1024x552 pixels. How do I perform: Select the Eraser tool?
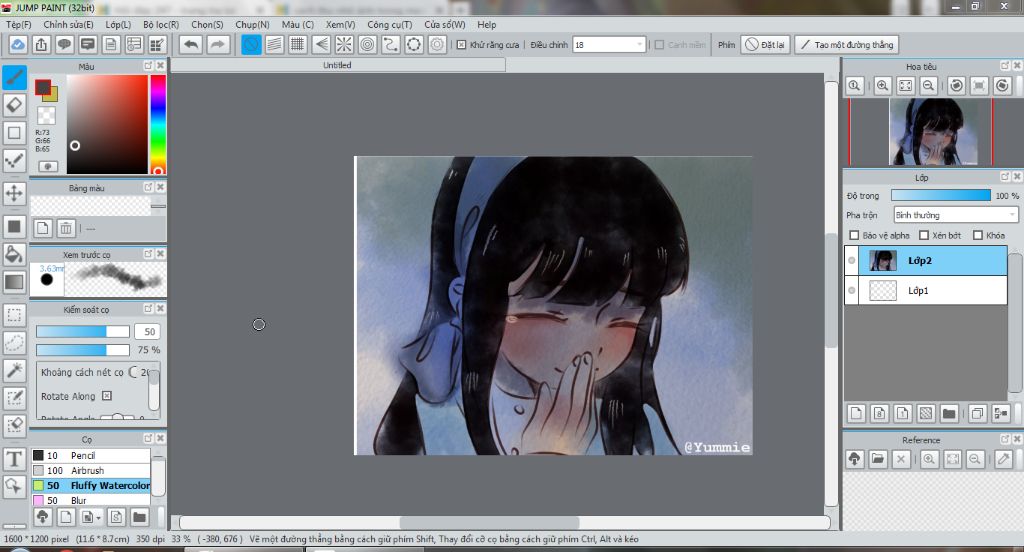(14, 105)
